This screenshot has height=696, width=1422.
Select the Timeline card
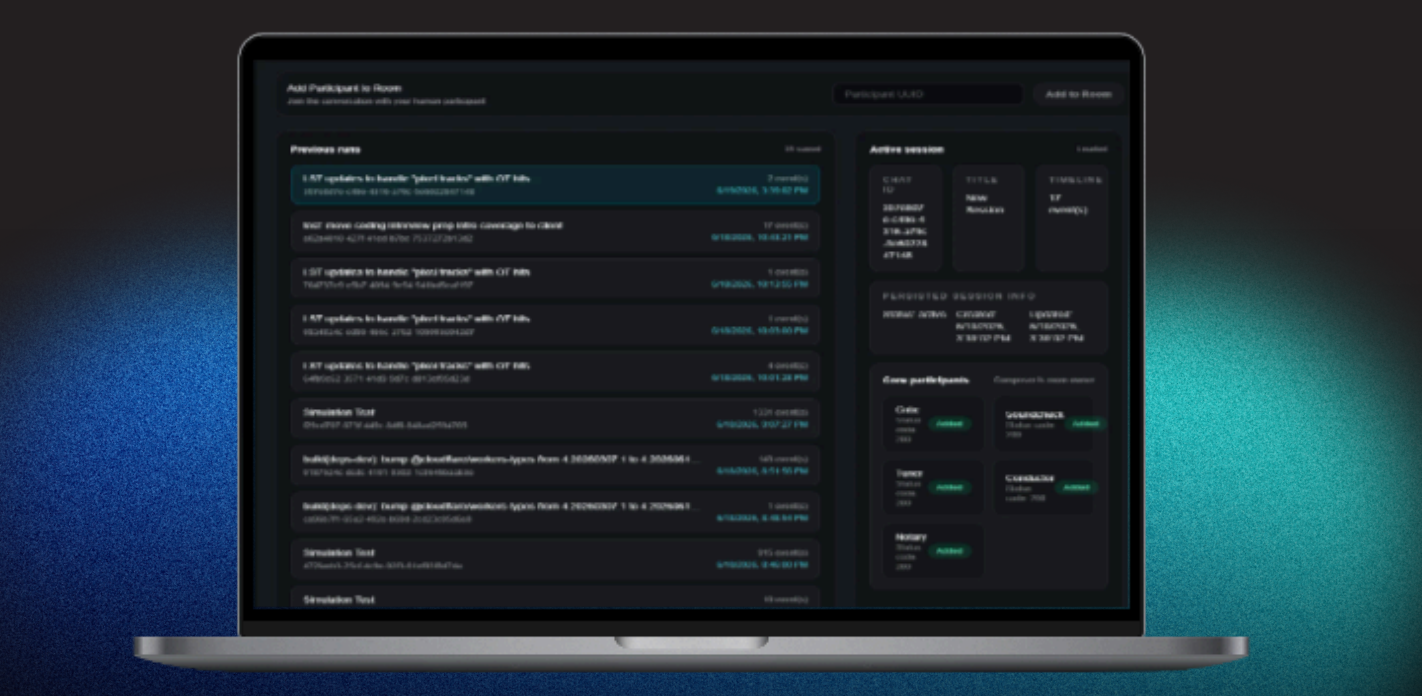[x=1072, y=218]
